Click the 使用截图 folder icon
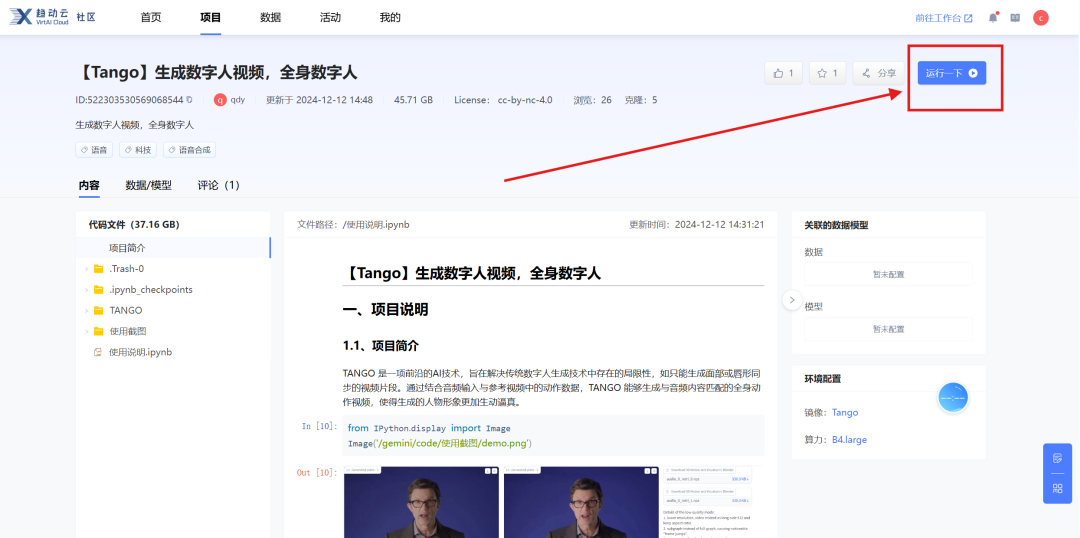The image size is (1080, 538). tap(98, 331)
